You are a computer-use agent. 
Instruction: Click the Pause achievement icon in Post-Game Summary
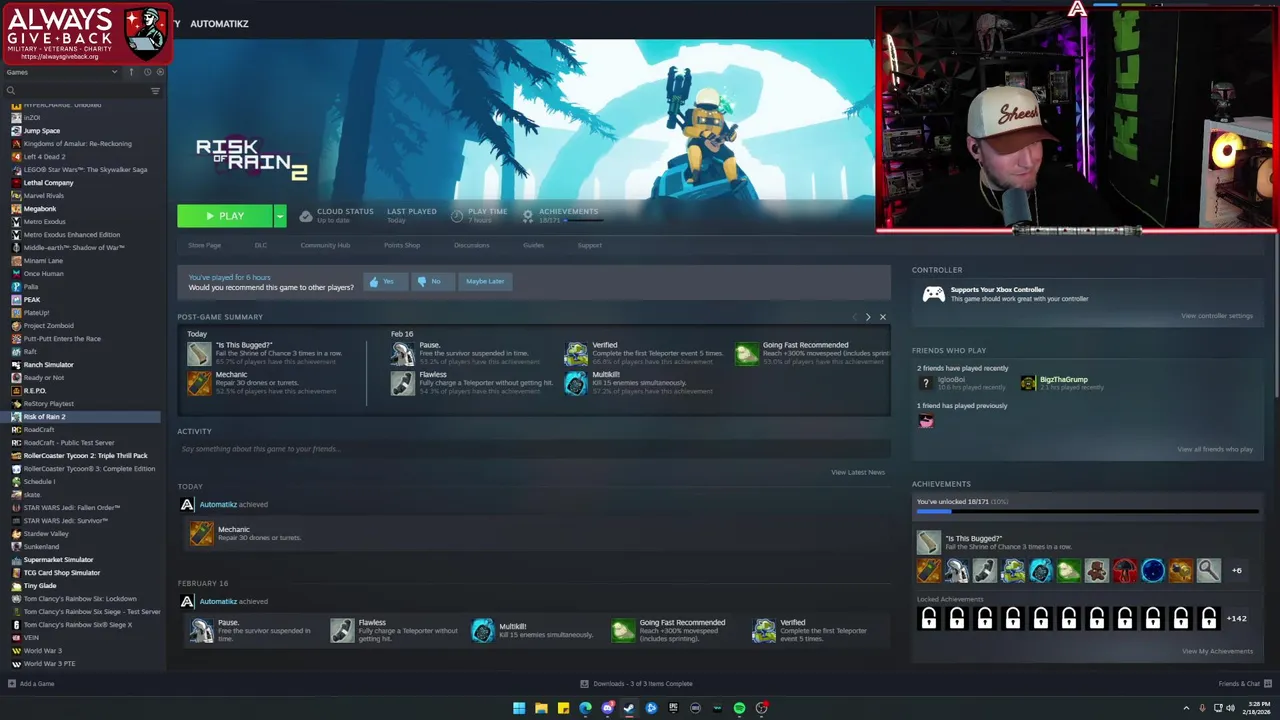pyautogui.click(x=402, y=353)
